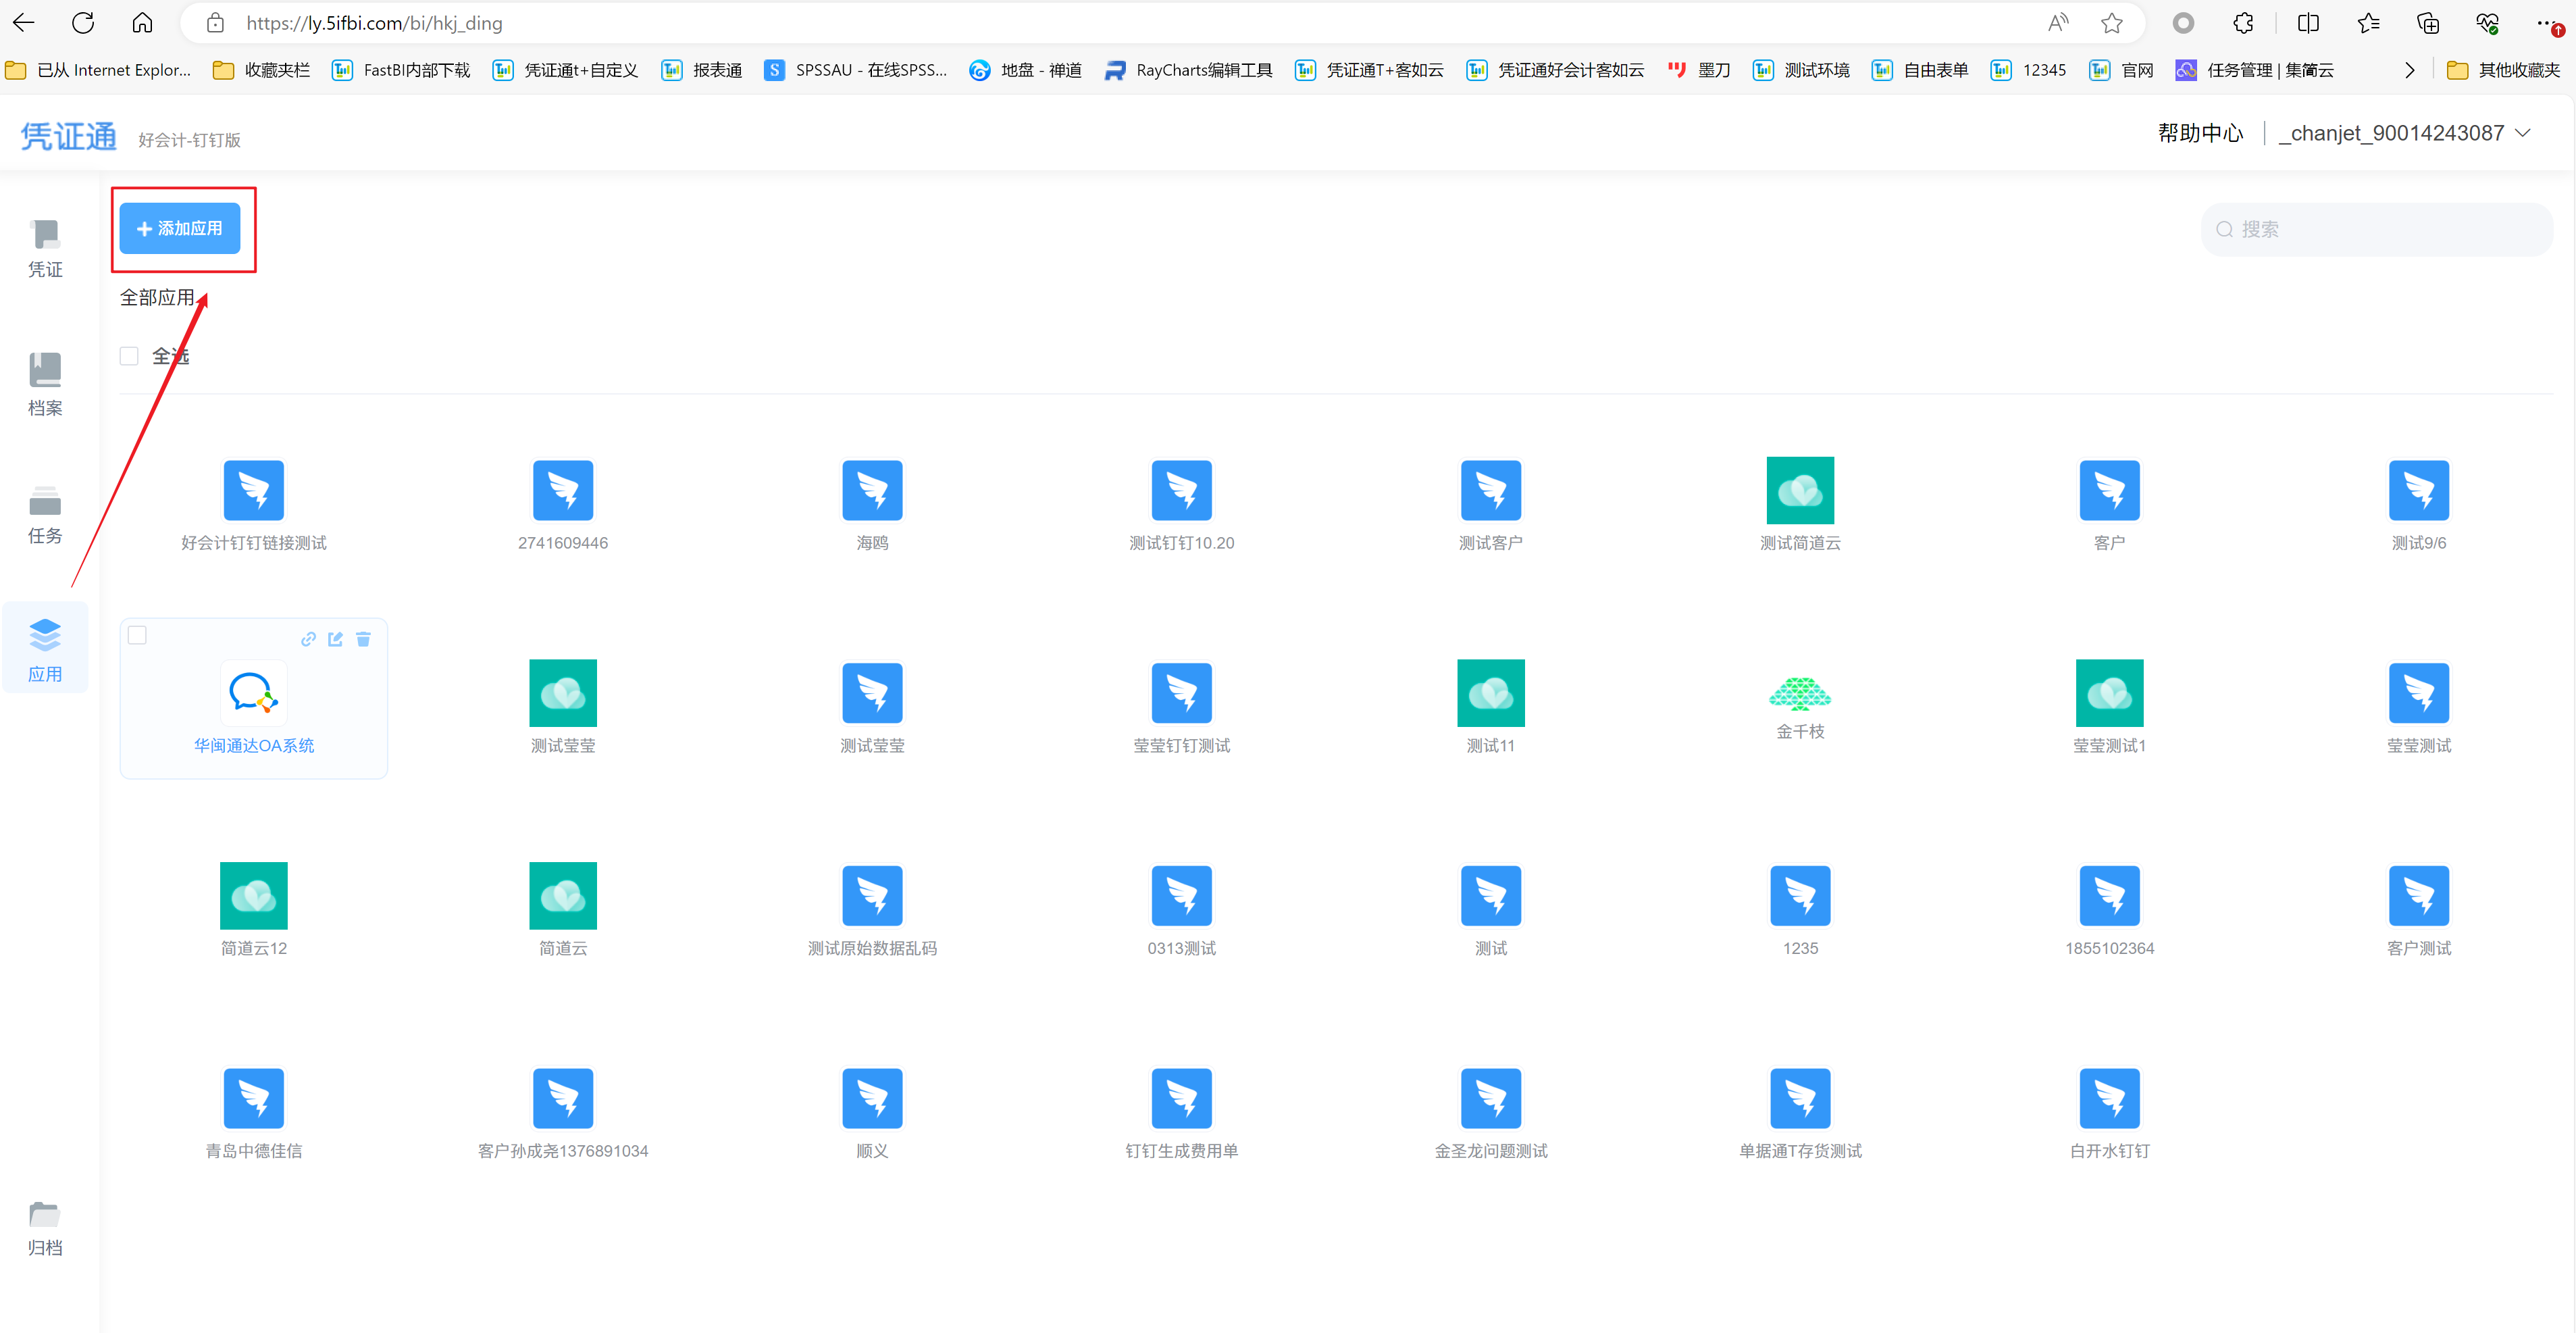Open the 莹莹测试1 cloud app icon
The height and width of the screenshot is (1333, 2576).
2109,692
